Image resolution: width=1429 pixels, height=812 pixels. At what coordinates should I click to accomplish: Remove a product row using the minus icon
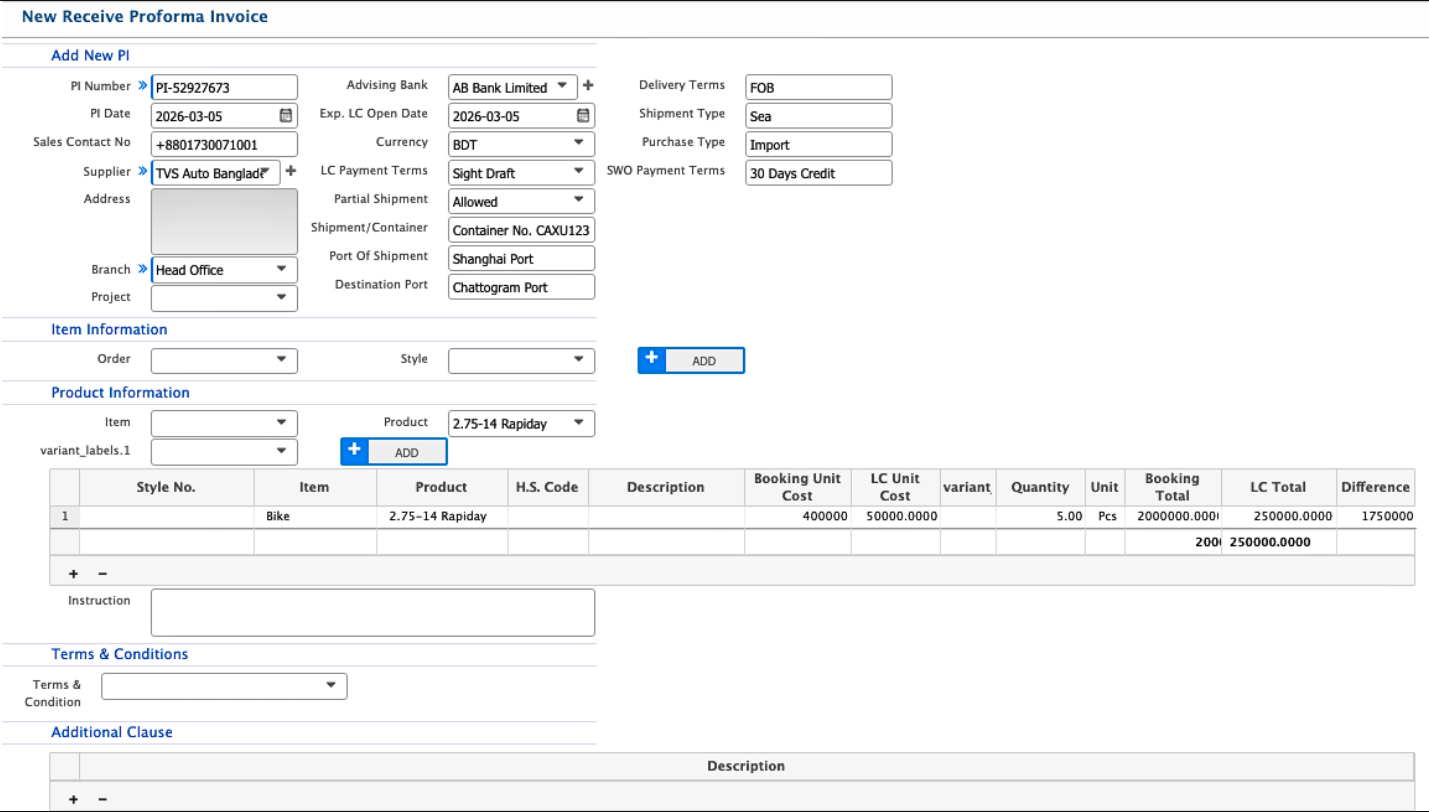[x=101, y=573]
